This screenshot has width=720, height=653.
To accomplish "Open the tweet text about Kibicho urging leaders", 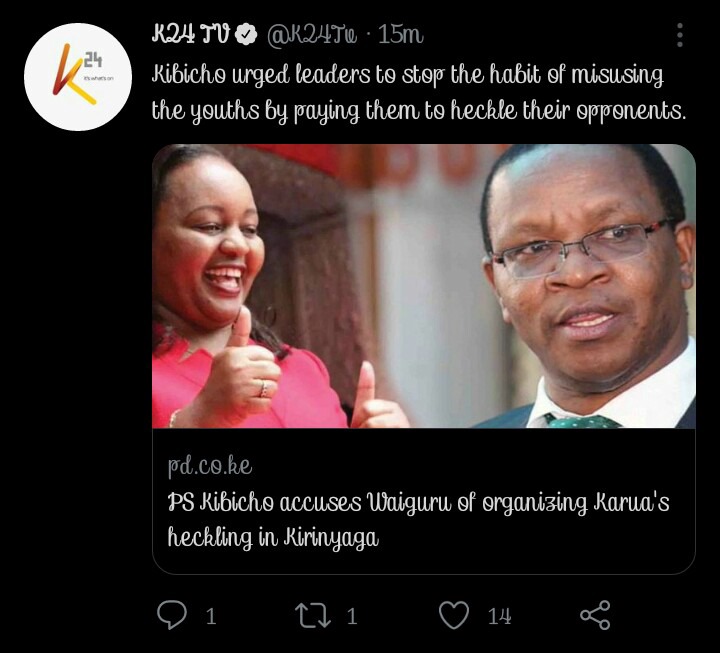I will (x=418, y=93).
